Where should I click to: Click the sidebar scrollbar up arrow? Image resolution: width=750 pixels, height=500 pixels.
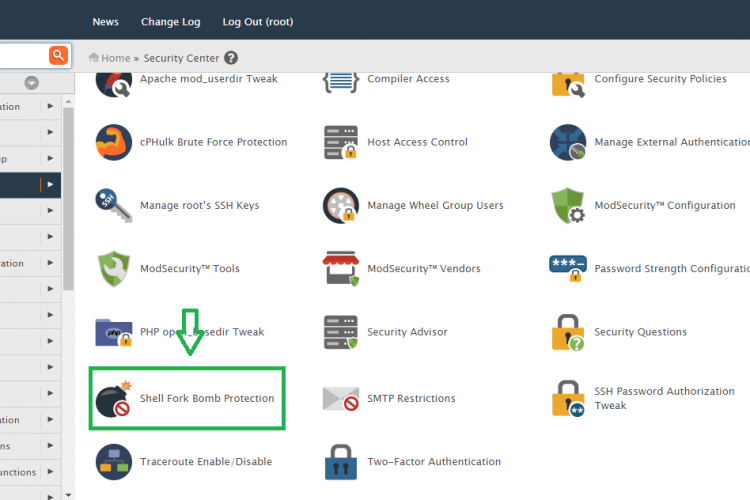coord(68,101)
